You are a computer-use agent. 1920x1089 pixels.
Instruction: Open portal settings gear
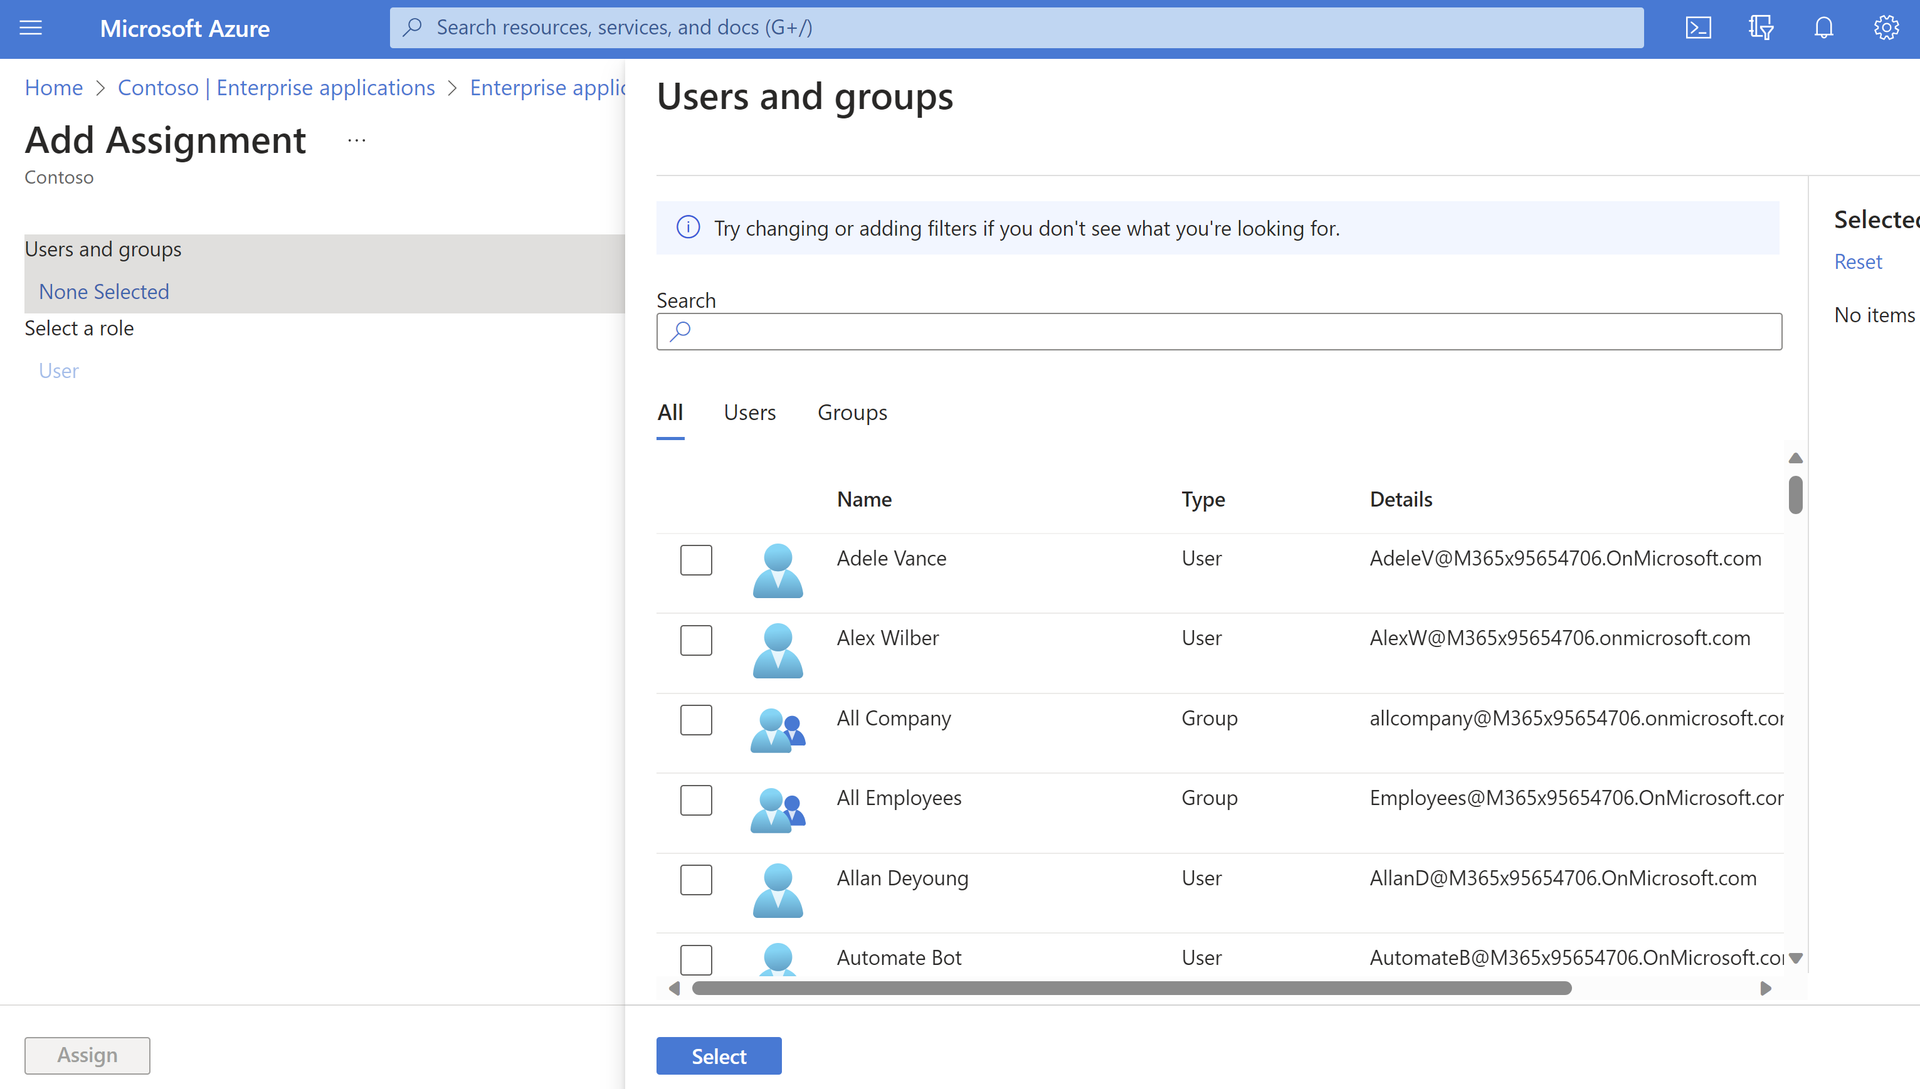tap(1886, 28)
